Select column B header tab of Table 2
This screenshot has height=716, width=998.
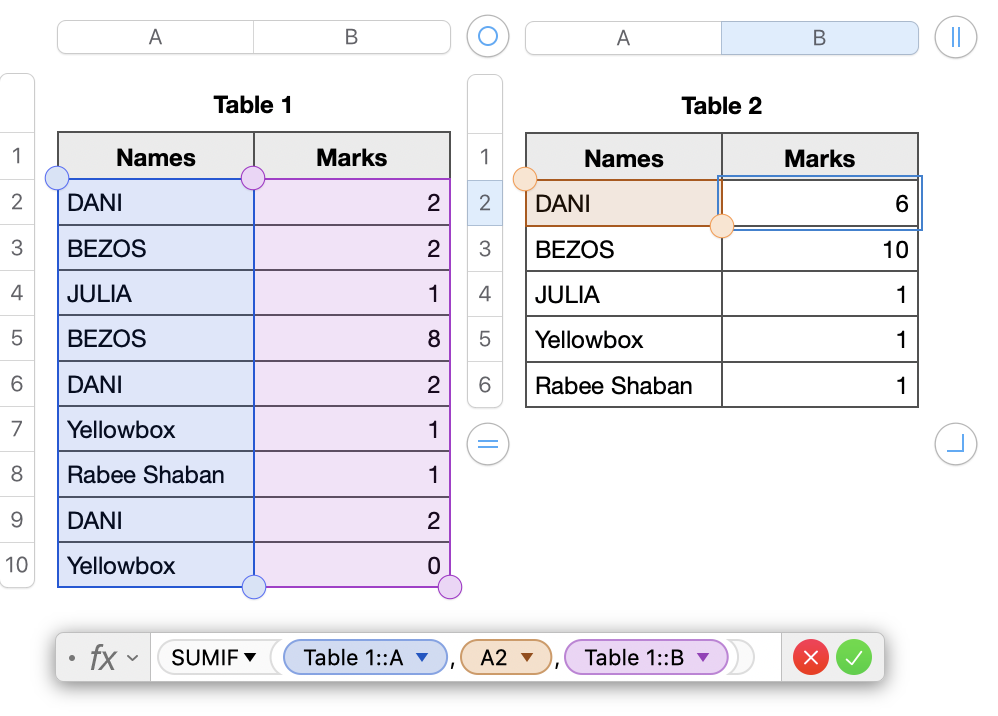(x=819, y=38)
